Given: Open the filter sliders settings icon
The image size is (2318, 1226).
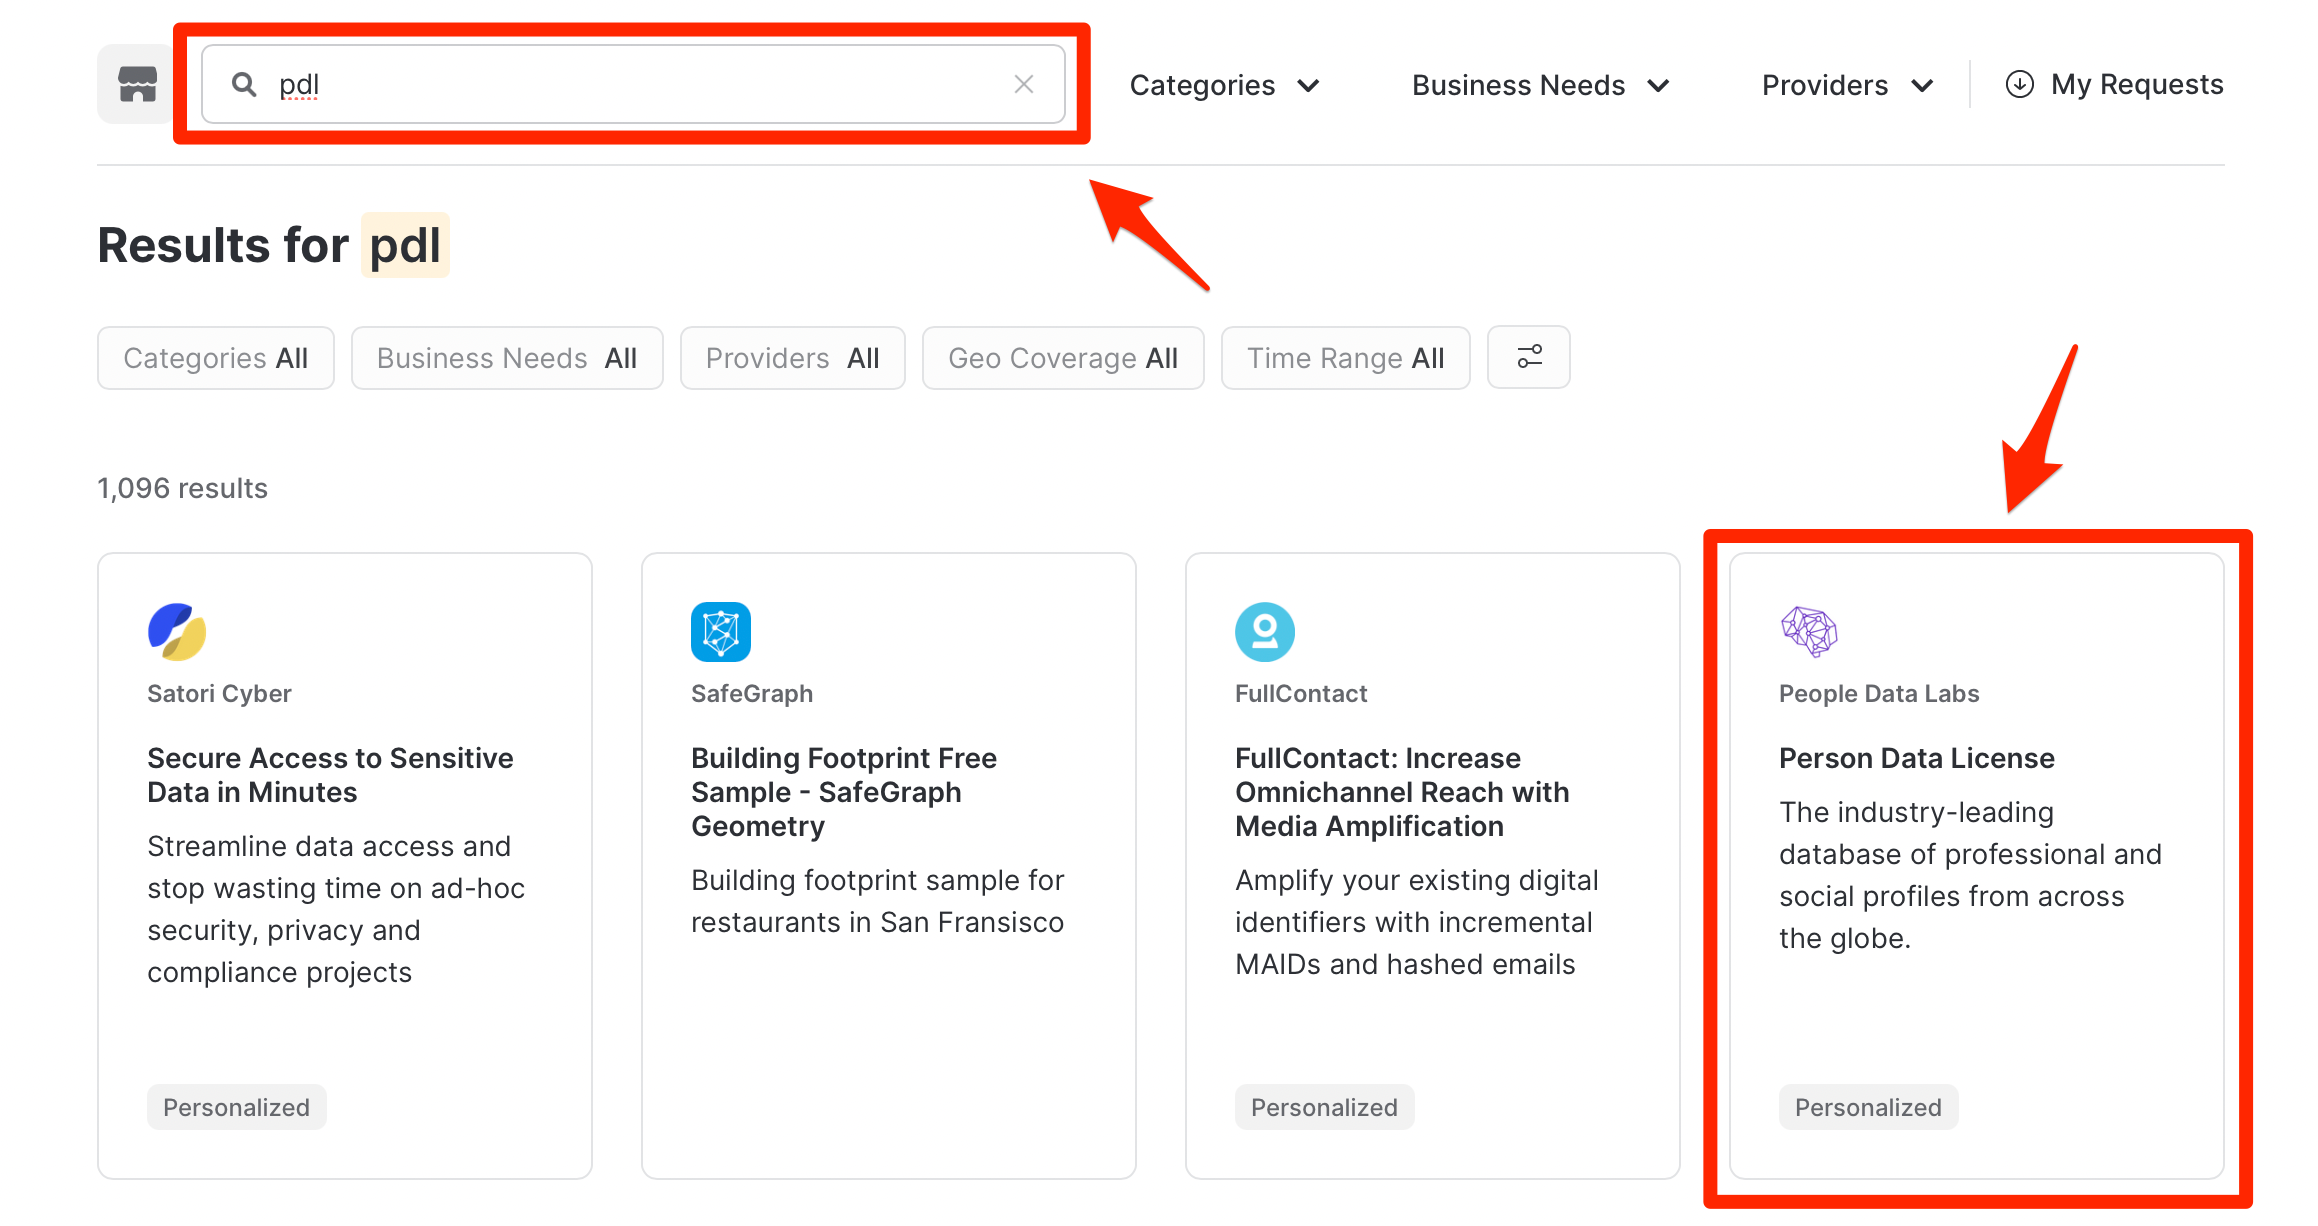Looking at the screenshot, I should 1528,357.
